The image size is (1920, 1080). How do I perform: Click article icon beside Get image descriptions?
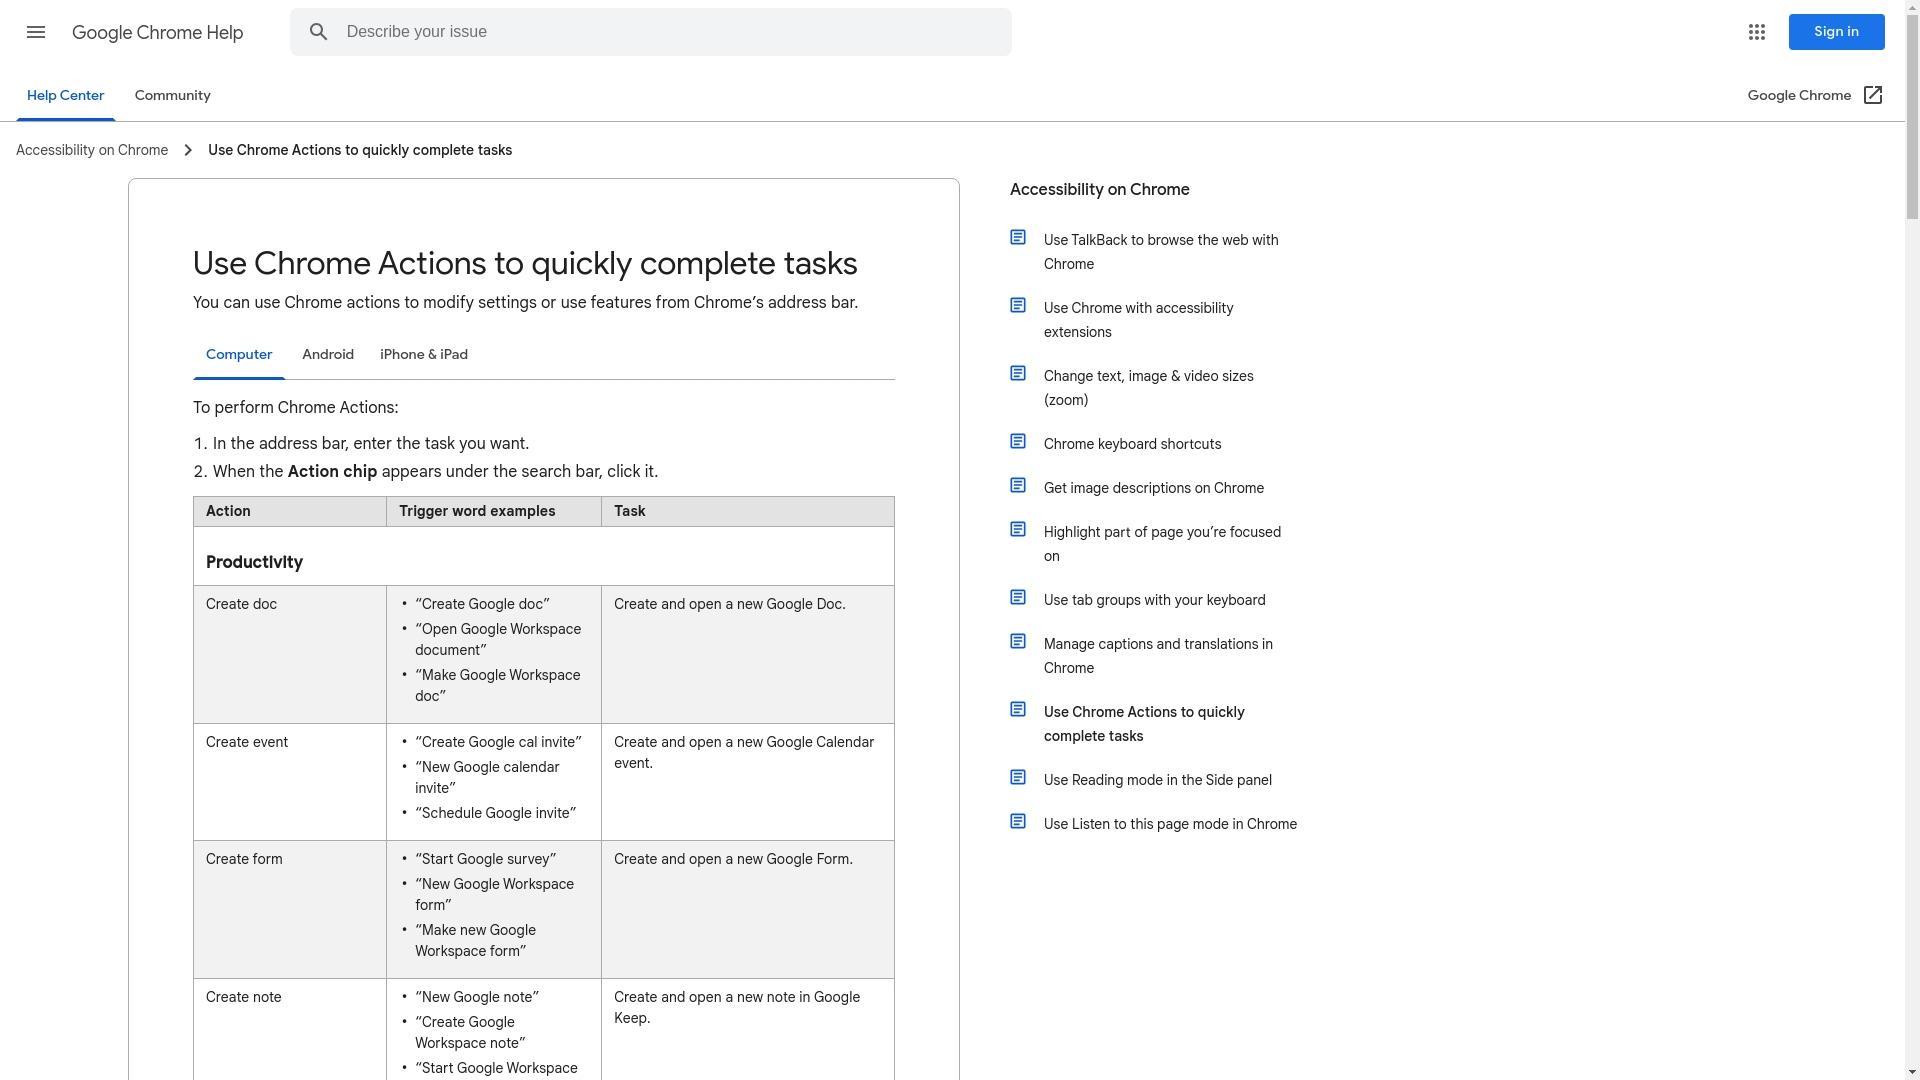(x=1018, y=485)
